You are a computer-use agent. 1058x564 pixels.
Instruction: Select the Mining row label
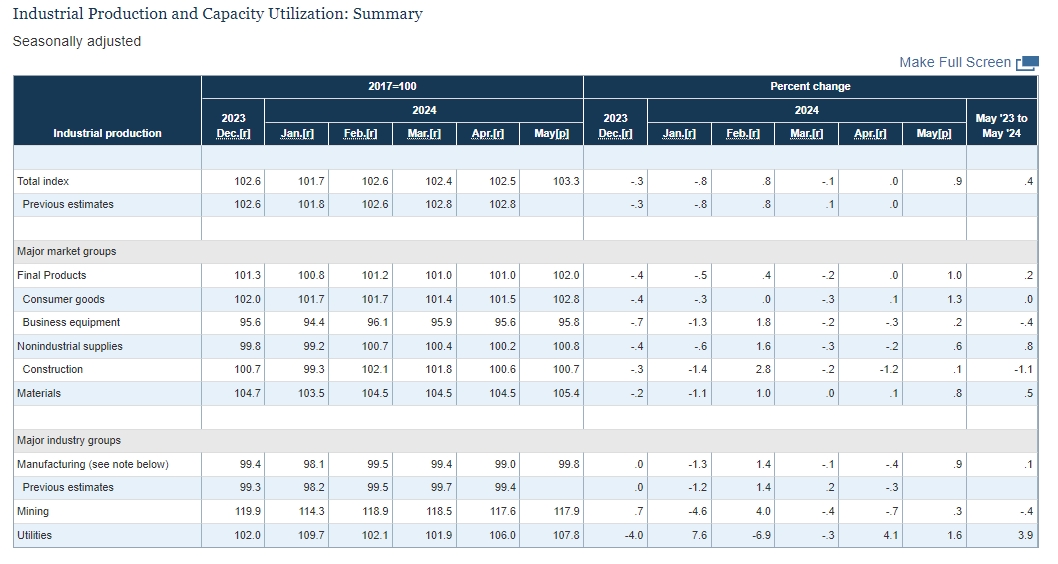click(x=33, y=511)
